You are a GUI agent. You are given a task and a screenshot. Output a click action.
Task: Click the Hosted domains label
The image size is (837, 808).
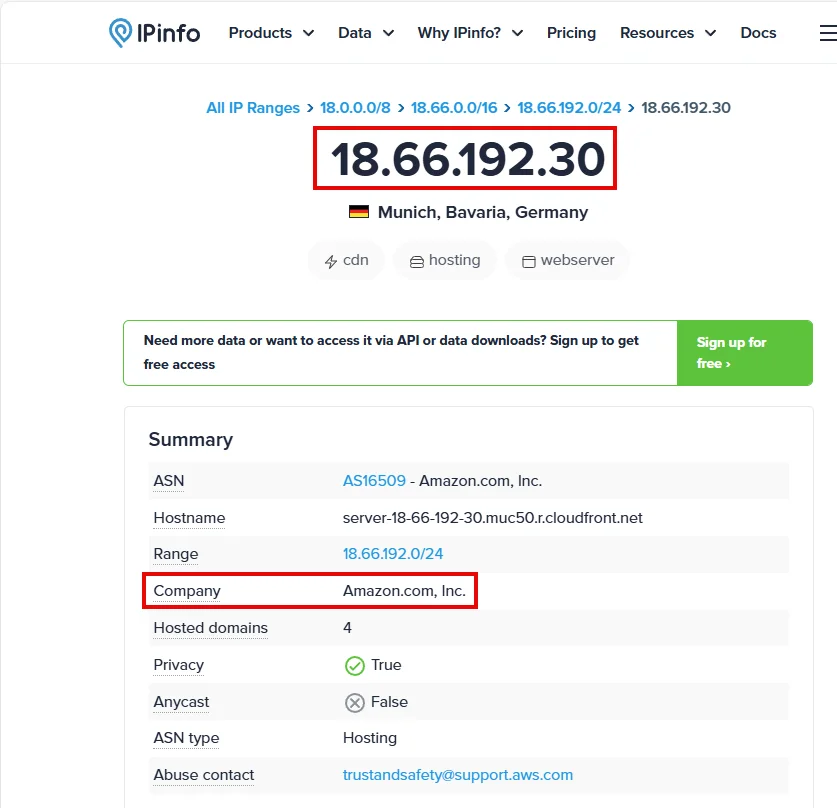click(210, 628)
